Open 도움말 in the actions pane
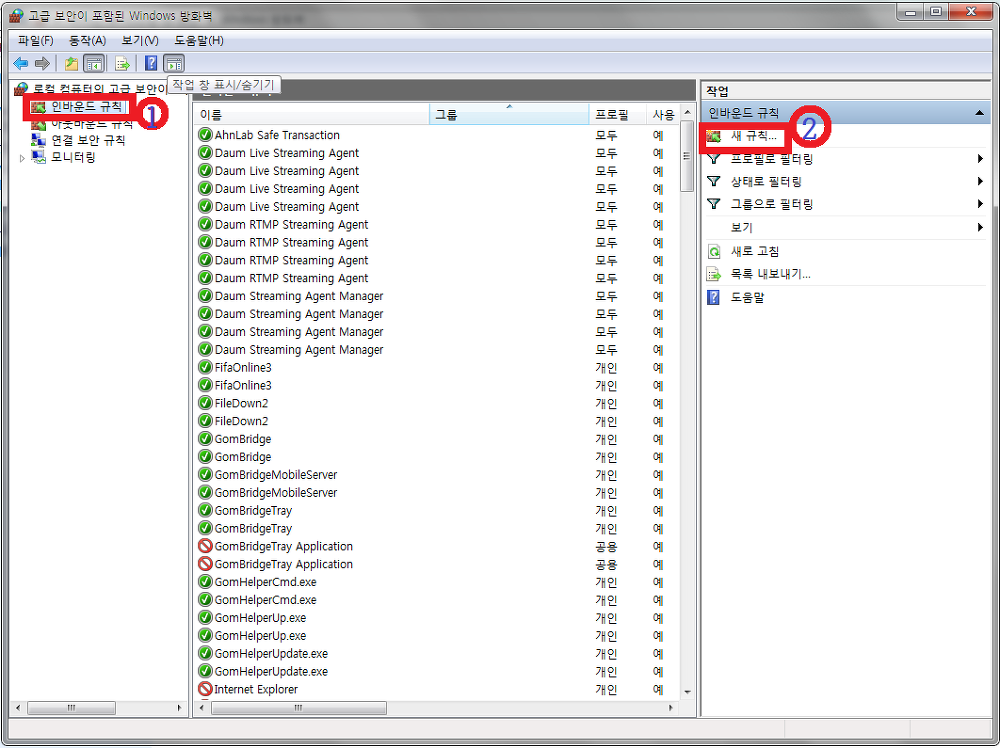This screenshot has width=1000, height=748. click(x=747, y=297)
